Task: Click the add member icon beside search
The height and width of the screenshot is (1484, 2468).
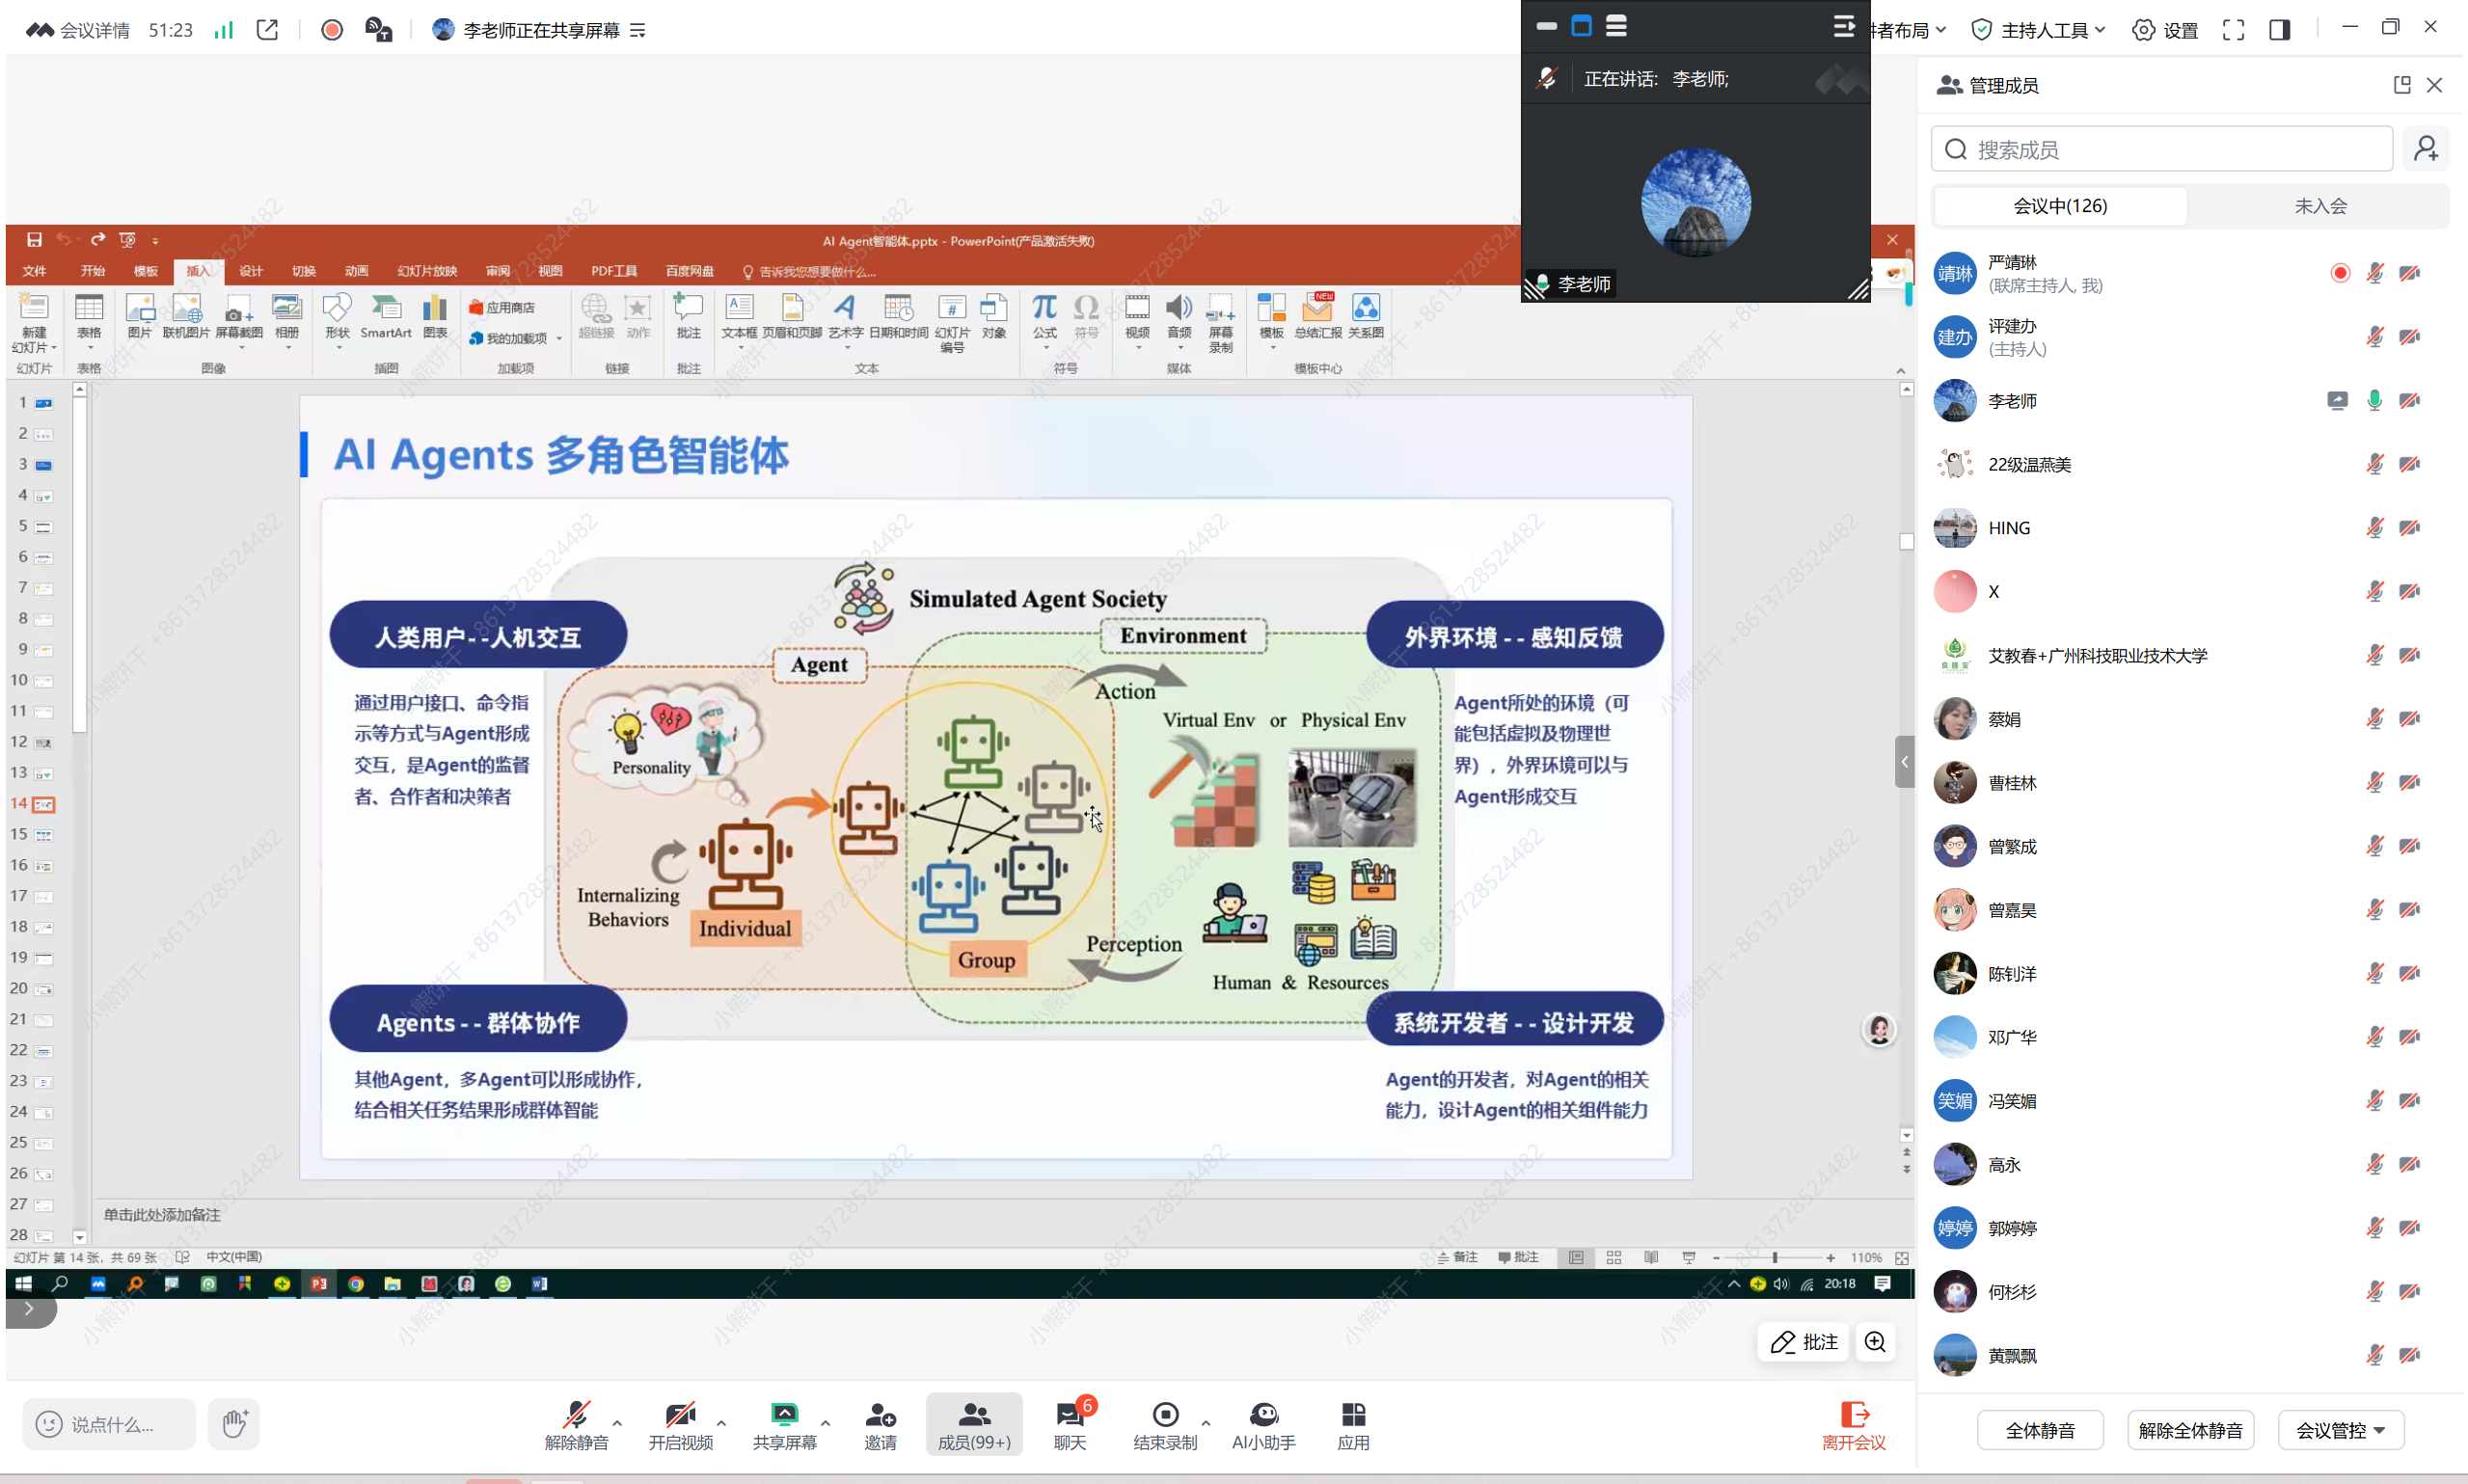Action: coord(2426,149)
